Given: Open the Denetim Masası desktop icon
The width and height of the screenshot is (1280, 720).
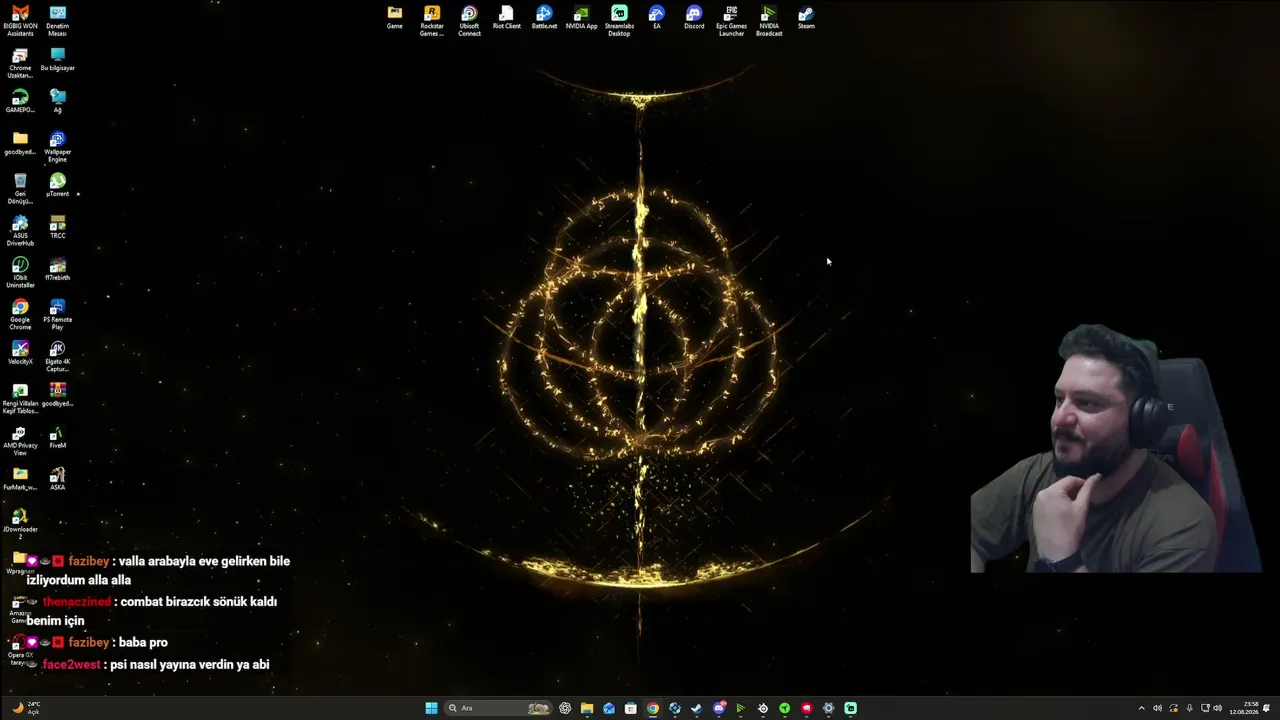Looking at the screenshot, I should tap(58, 20).
